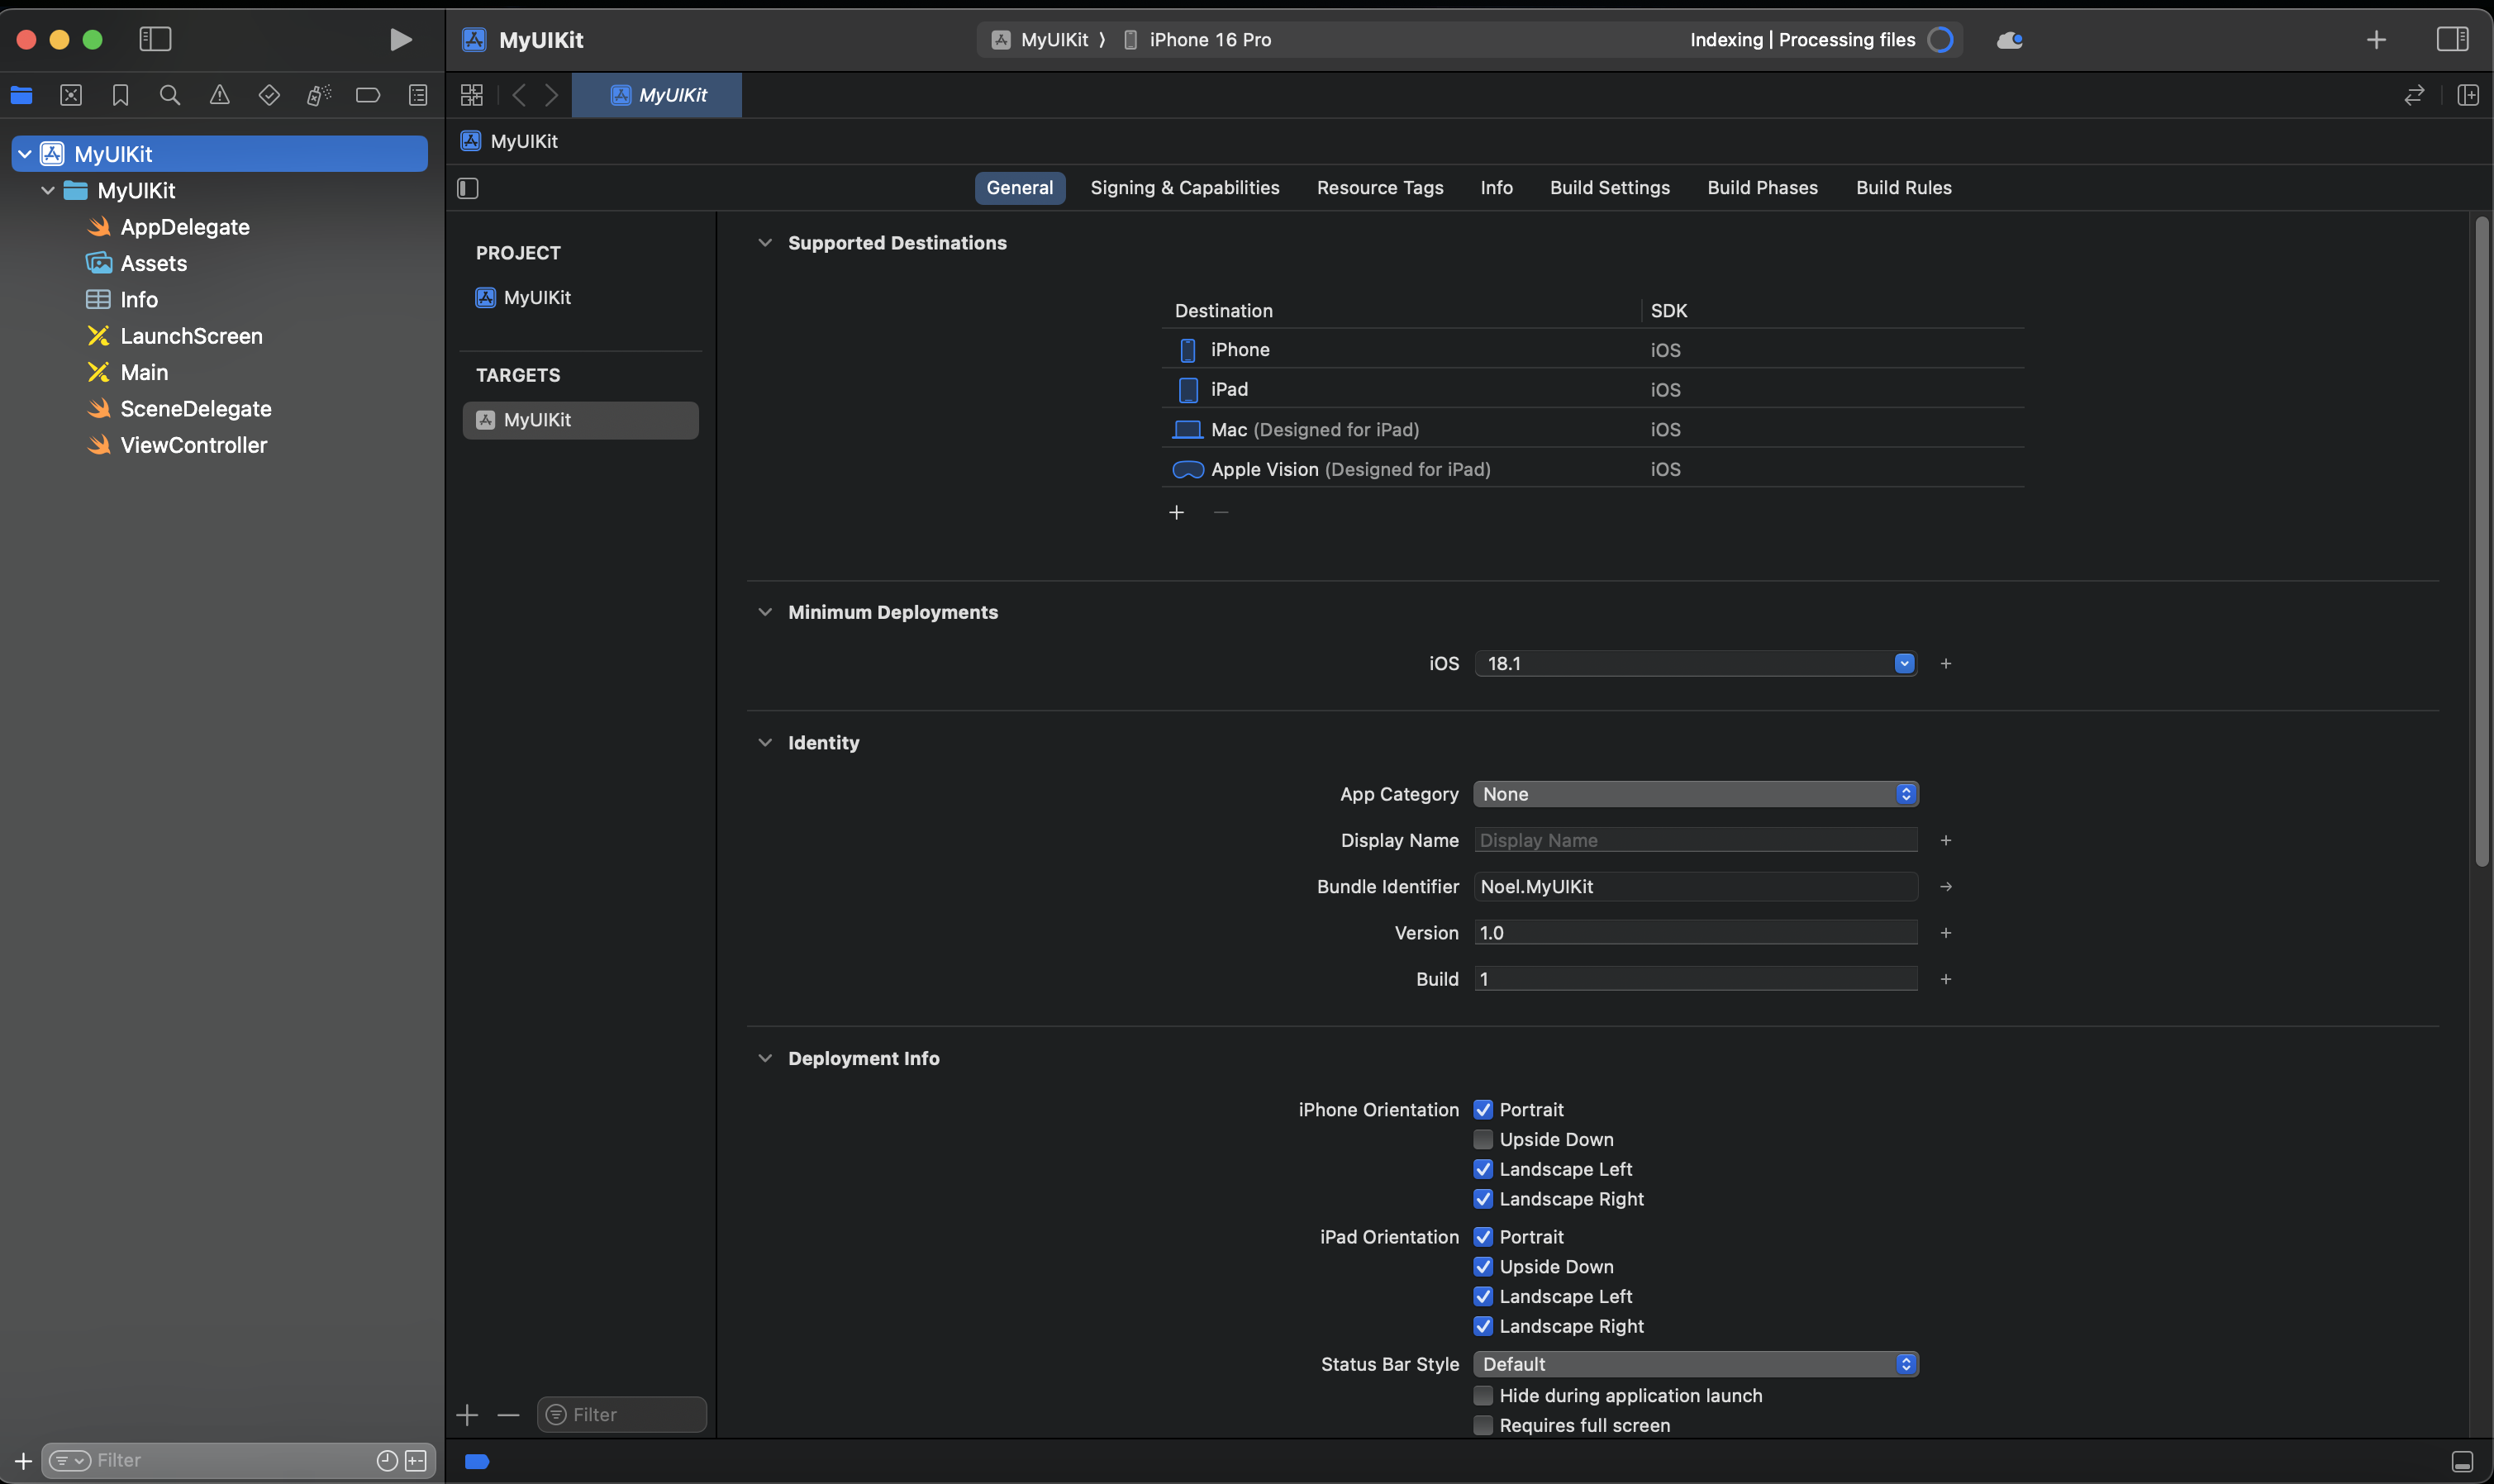Click the Run play button
This screenshot has height=1484, width=2494.
point(400,39)
